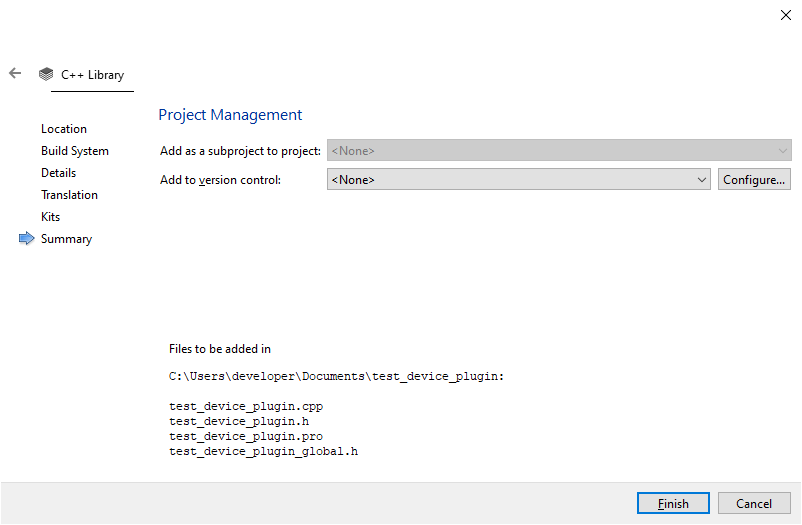Click the Configure... button

(x=754, y=180)
